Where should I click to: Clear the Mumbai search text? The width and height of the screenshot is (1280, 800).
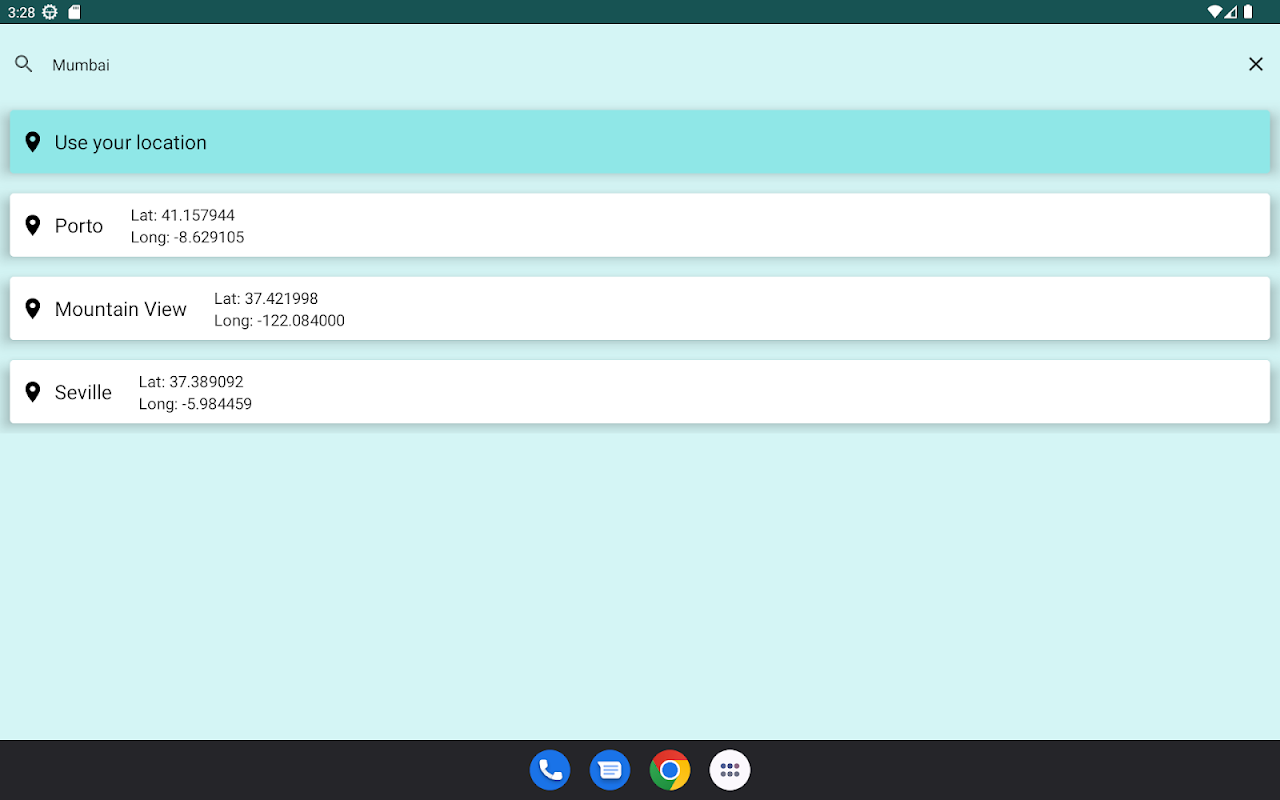[1256, 64]
